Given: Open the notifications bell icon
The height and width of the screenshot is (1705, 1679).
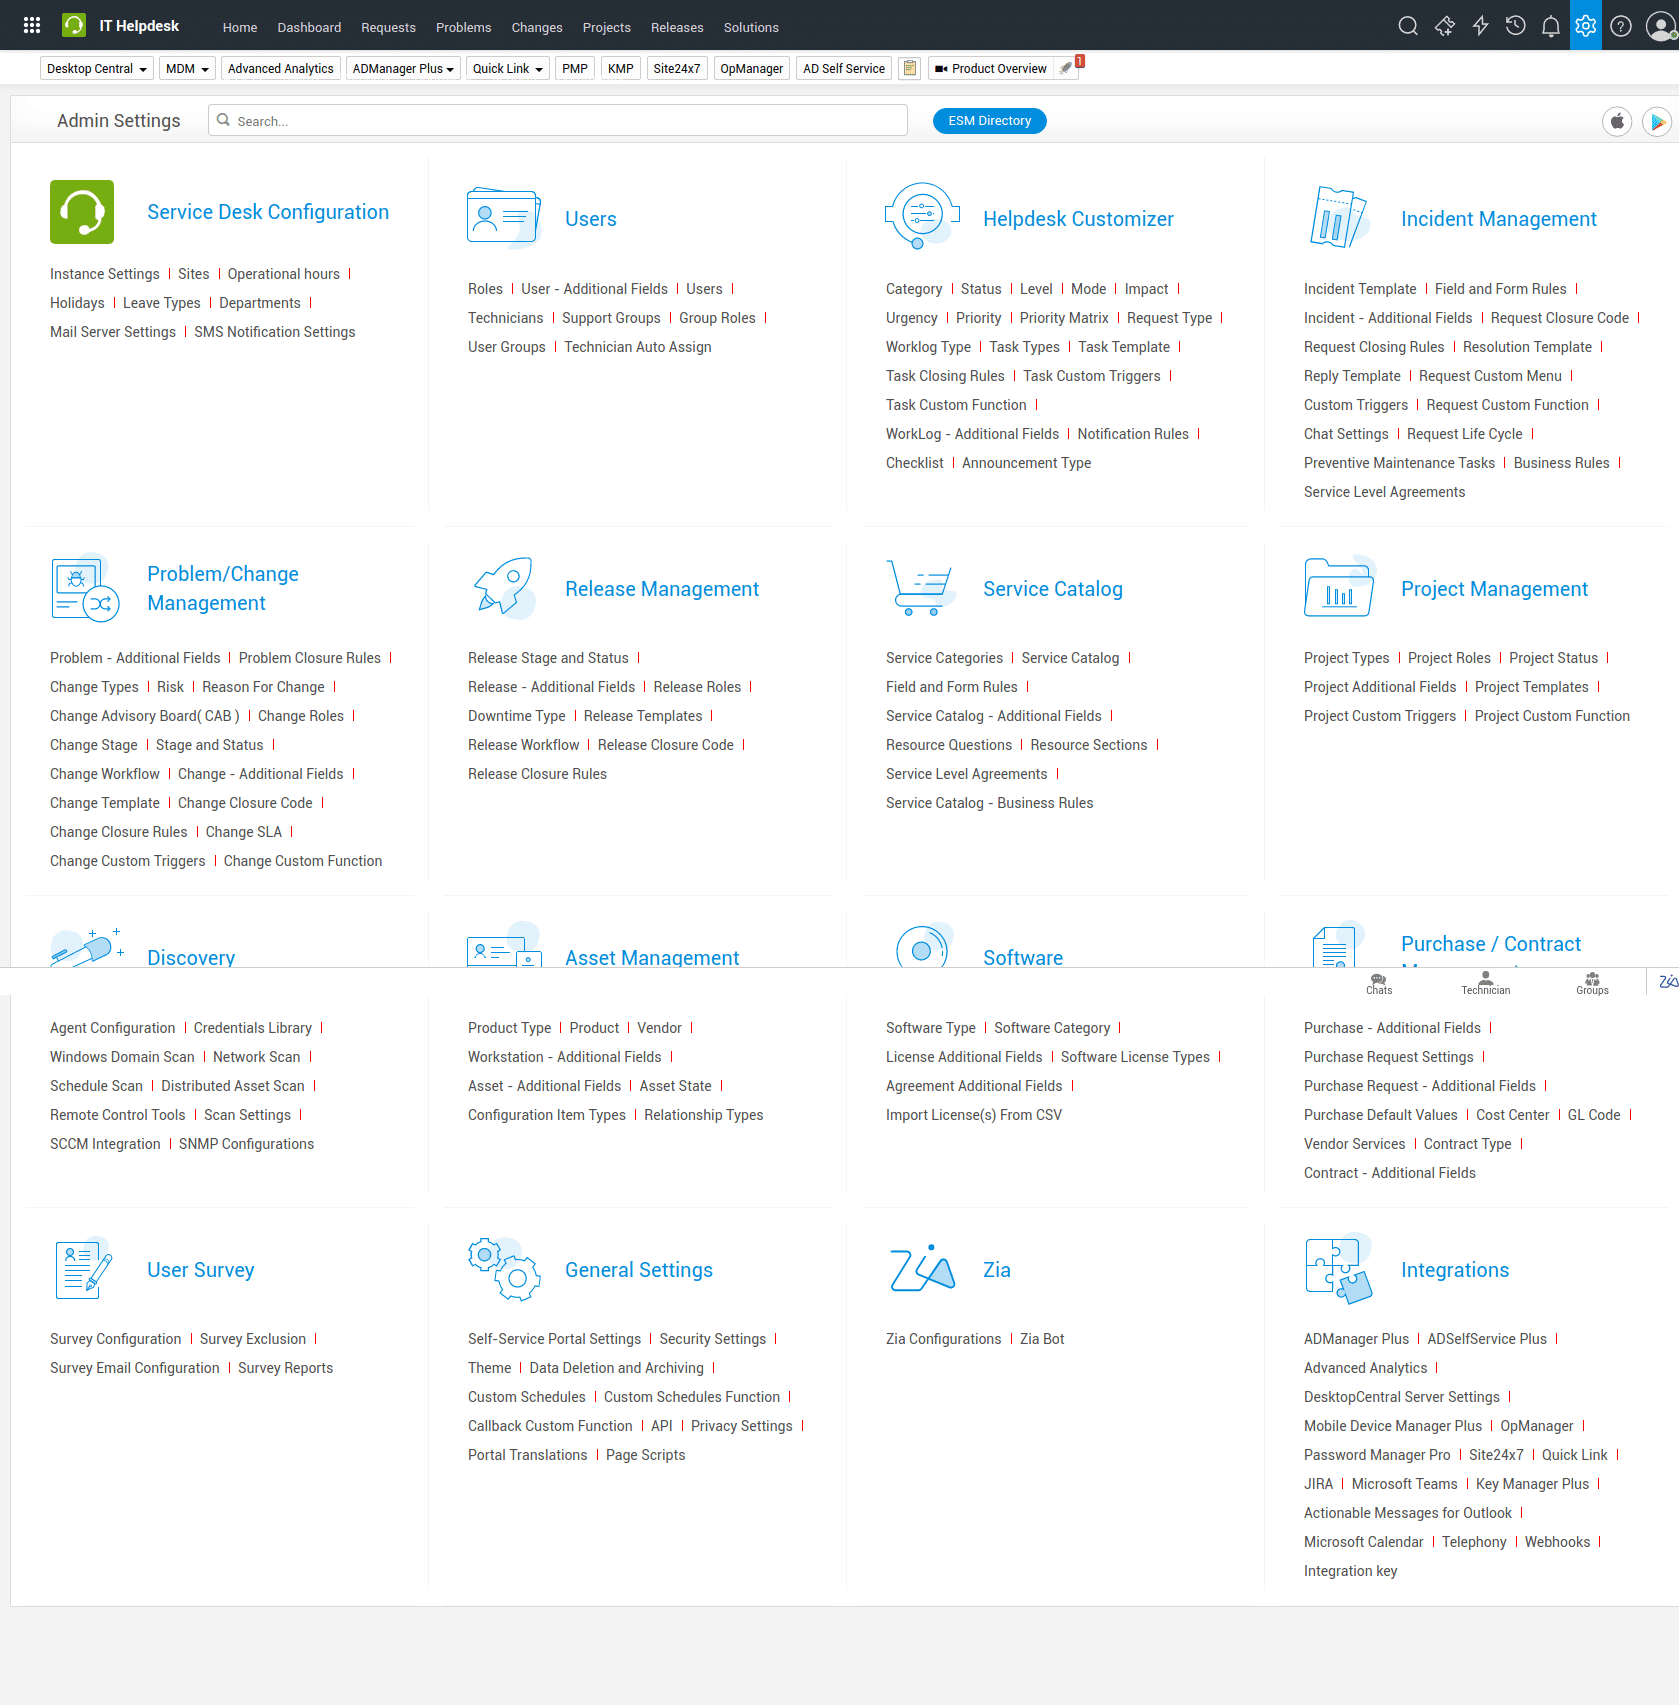Looking at the screenshot, I should [x=1550, y=27].
